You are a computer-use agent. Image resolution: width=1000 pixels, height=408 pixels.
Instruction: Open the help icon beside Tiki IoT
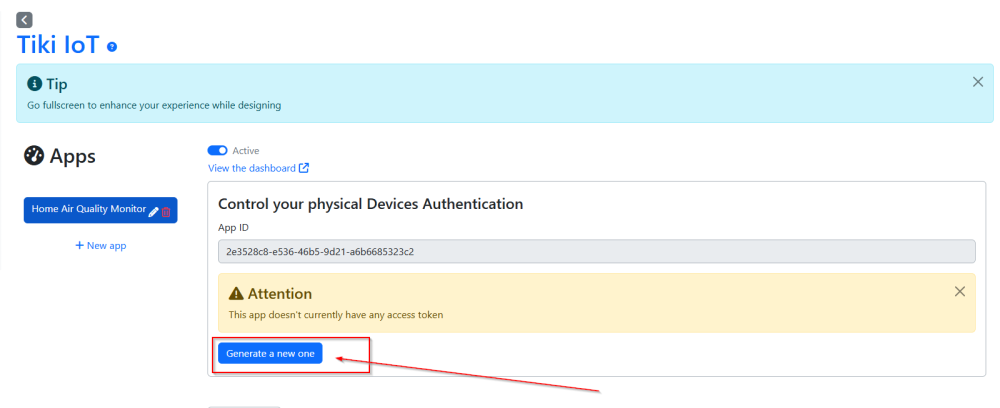click(x=112, y=47)
